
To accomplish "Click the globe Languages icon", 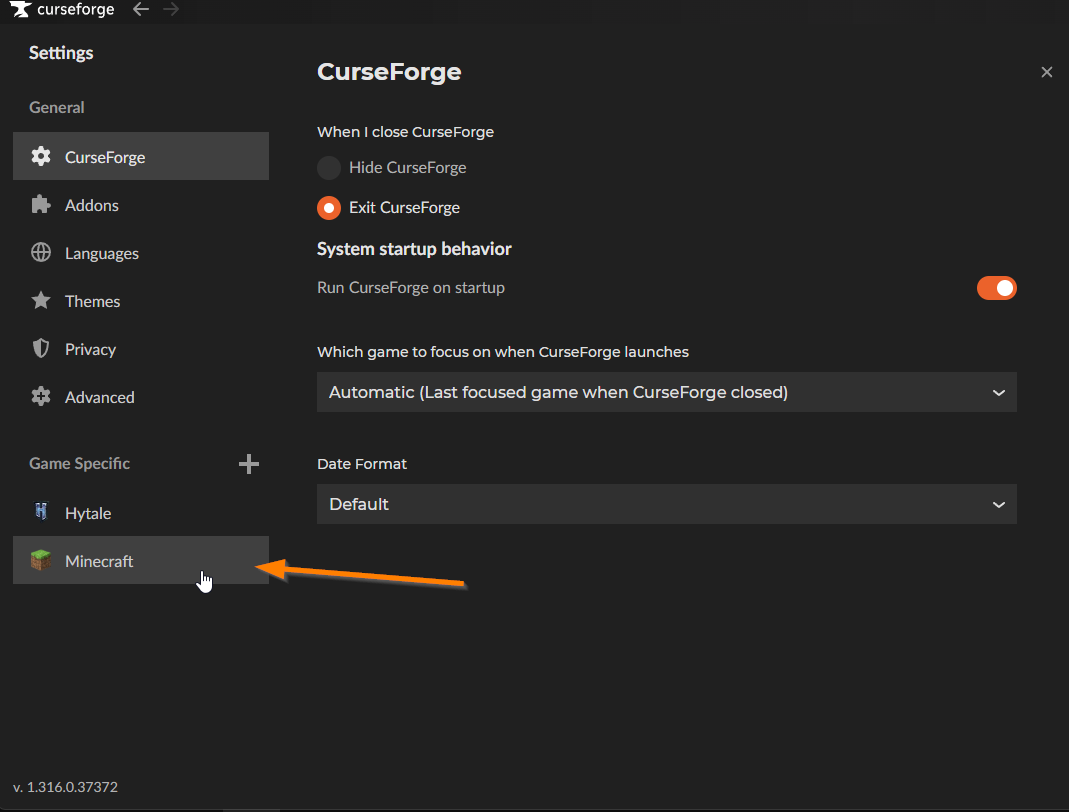I will [x=41, y=252].
